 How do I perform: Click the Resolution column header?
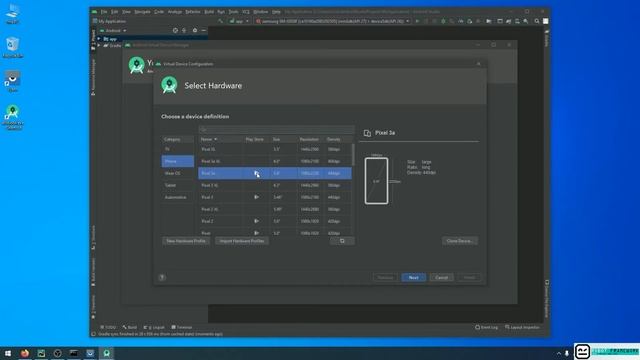310,139
